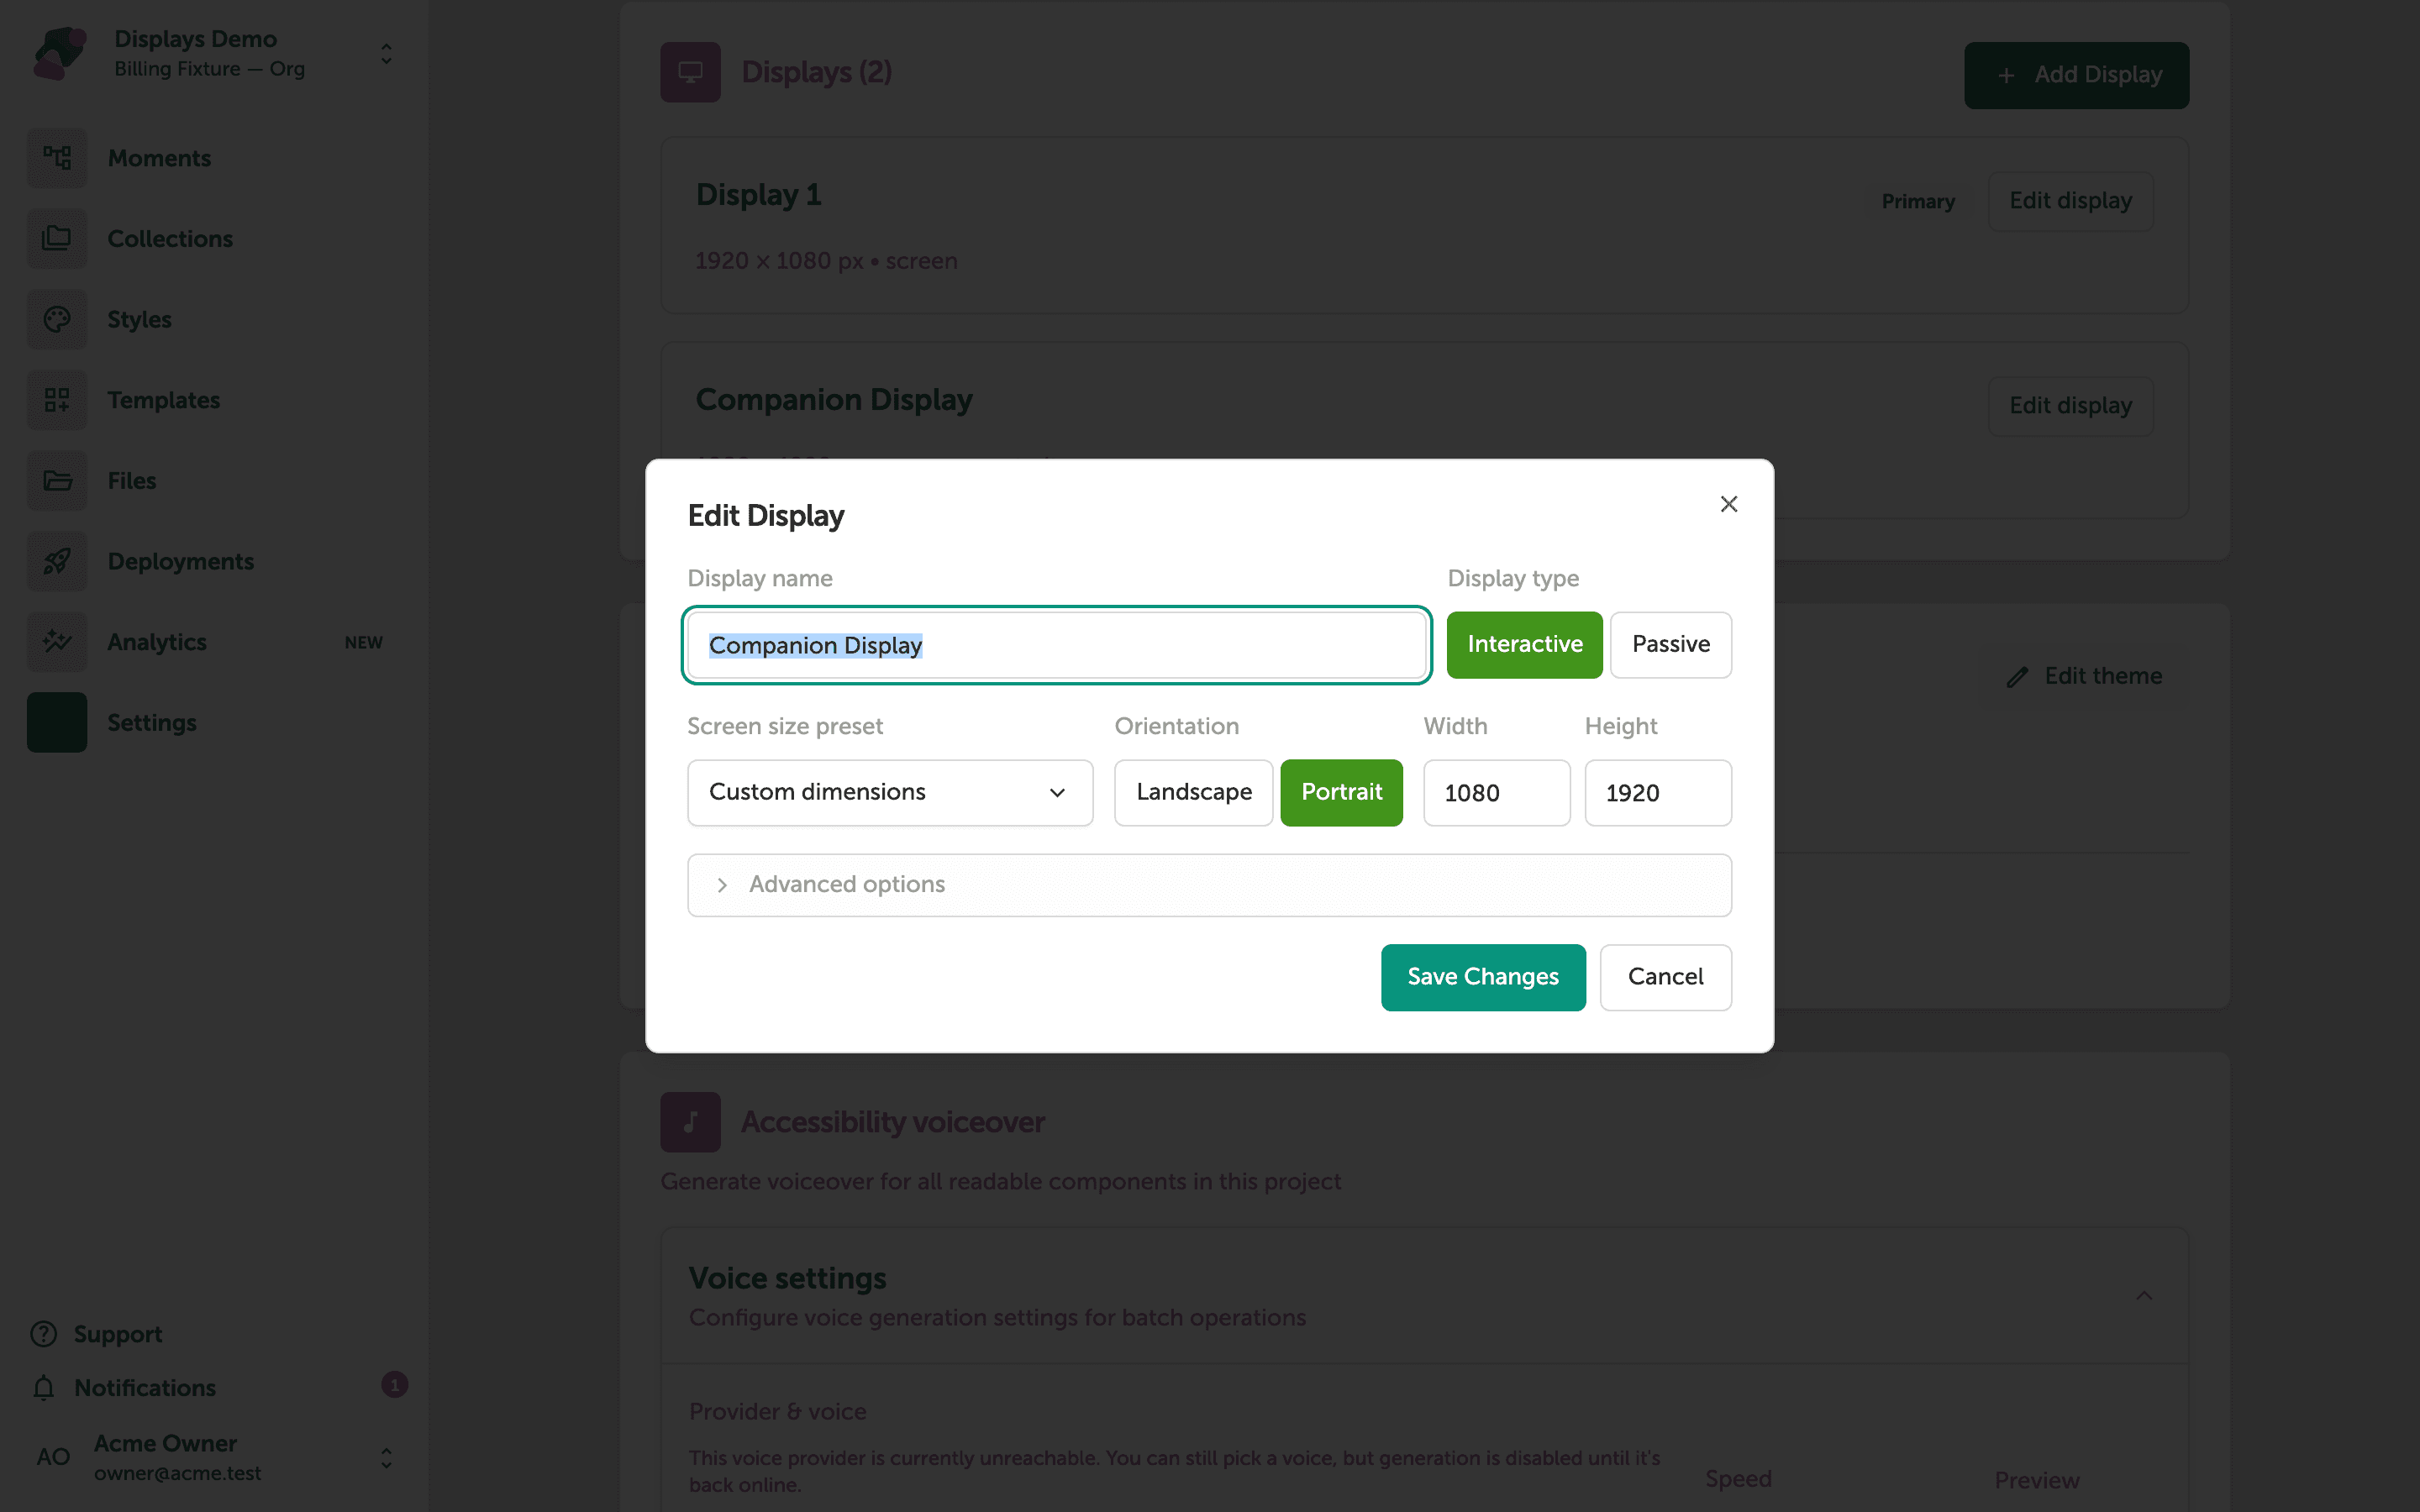The width and height of the screenshot is (2420, 1512).
Task: Close the Edit Display dialog
Action: (x=1729, y=504)
